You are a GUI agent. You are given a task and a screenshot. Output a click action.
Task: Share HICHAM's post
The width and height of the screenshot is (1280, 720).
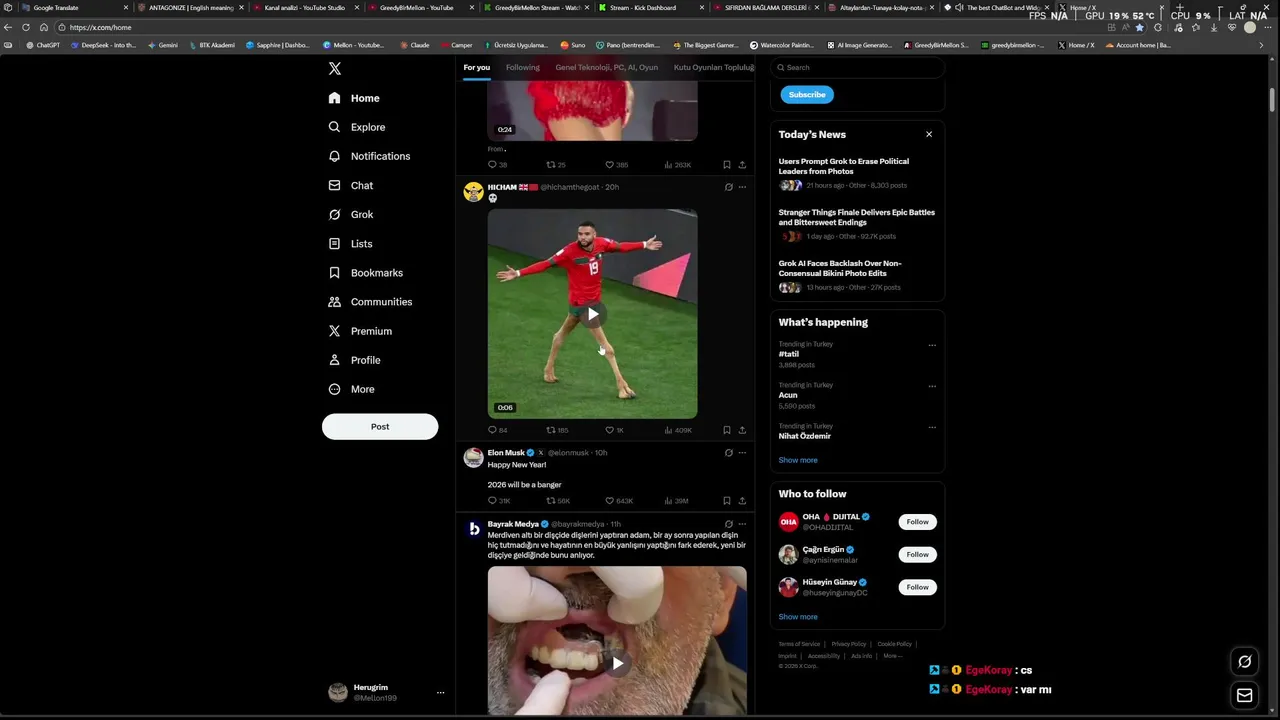click(x=742, y=430)
